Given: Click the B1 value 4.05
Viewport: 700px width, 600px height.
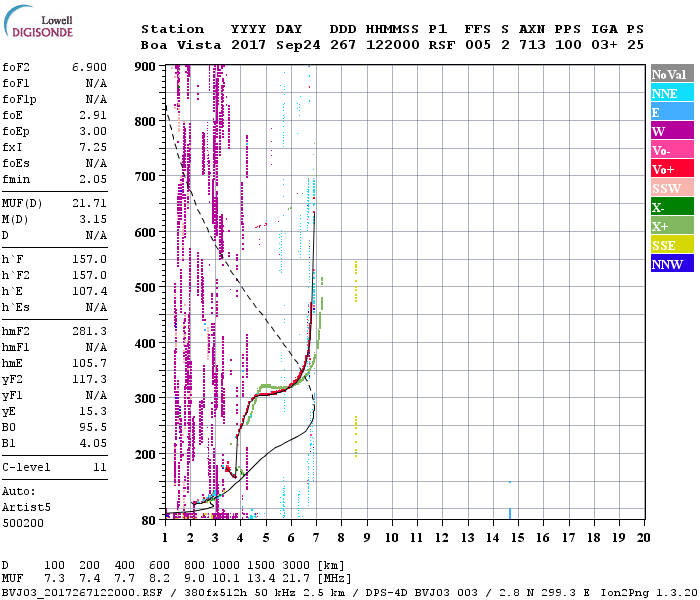Looking at the screenshot, I should (93, 443).
